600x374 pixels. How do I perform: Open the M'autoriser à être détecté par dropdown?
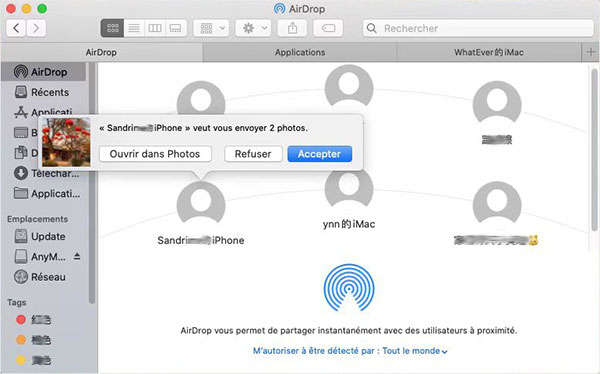pos(350,351)
